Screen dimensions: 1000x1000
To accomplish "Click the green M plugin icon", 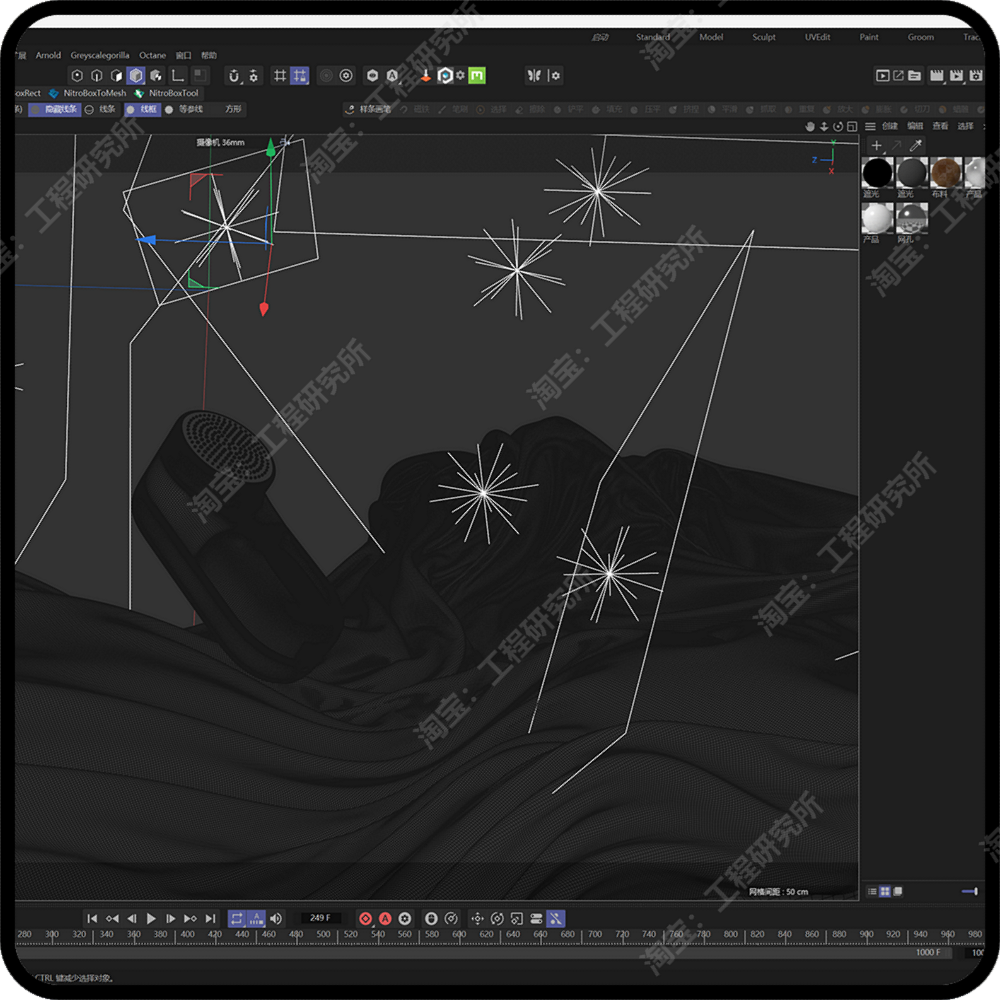I will [x=477, y=76].
